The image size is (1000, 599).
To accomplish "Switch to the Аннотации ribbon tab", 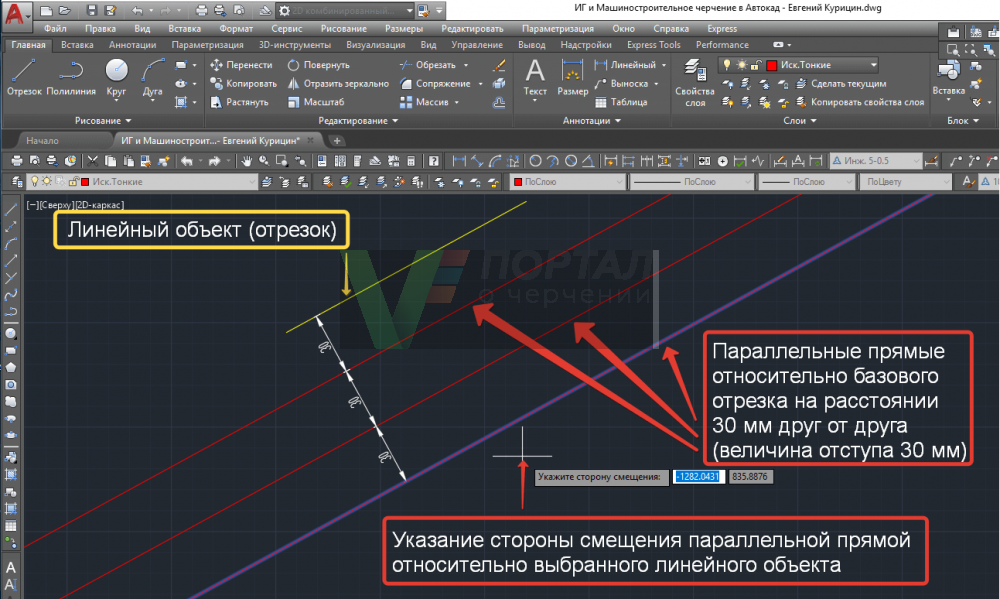I will coord(132,45).
